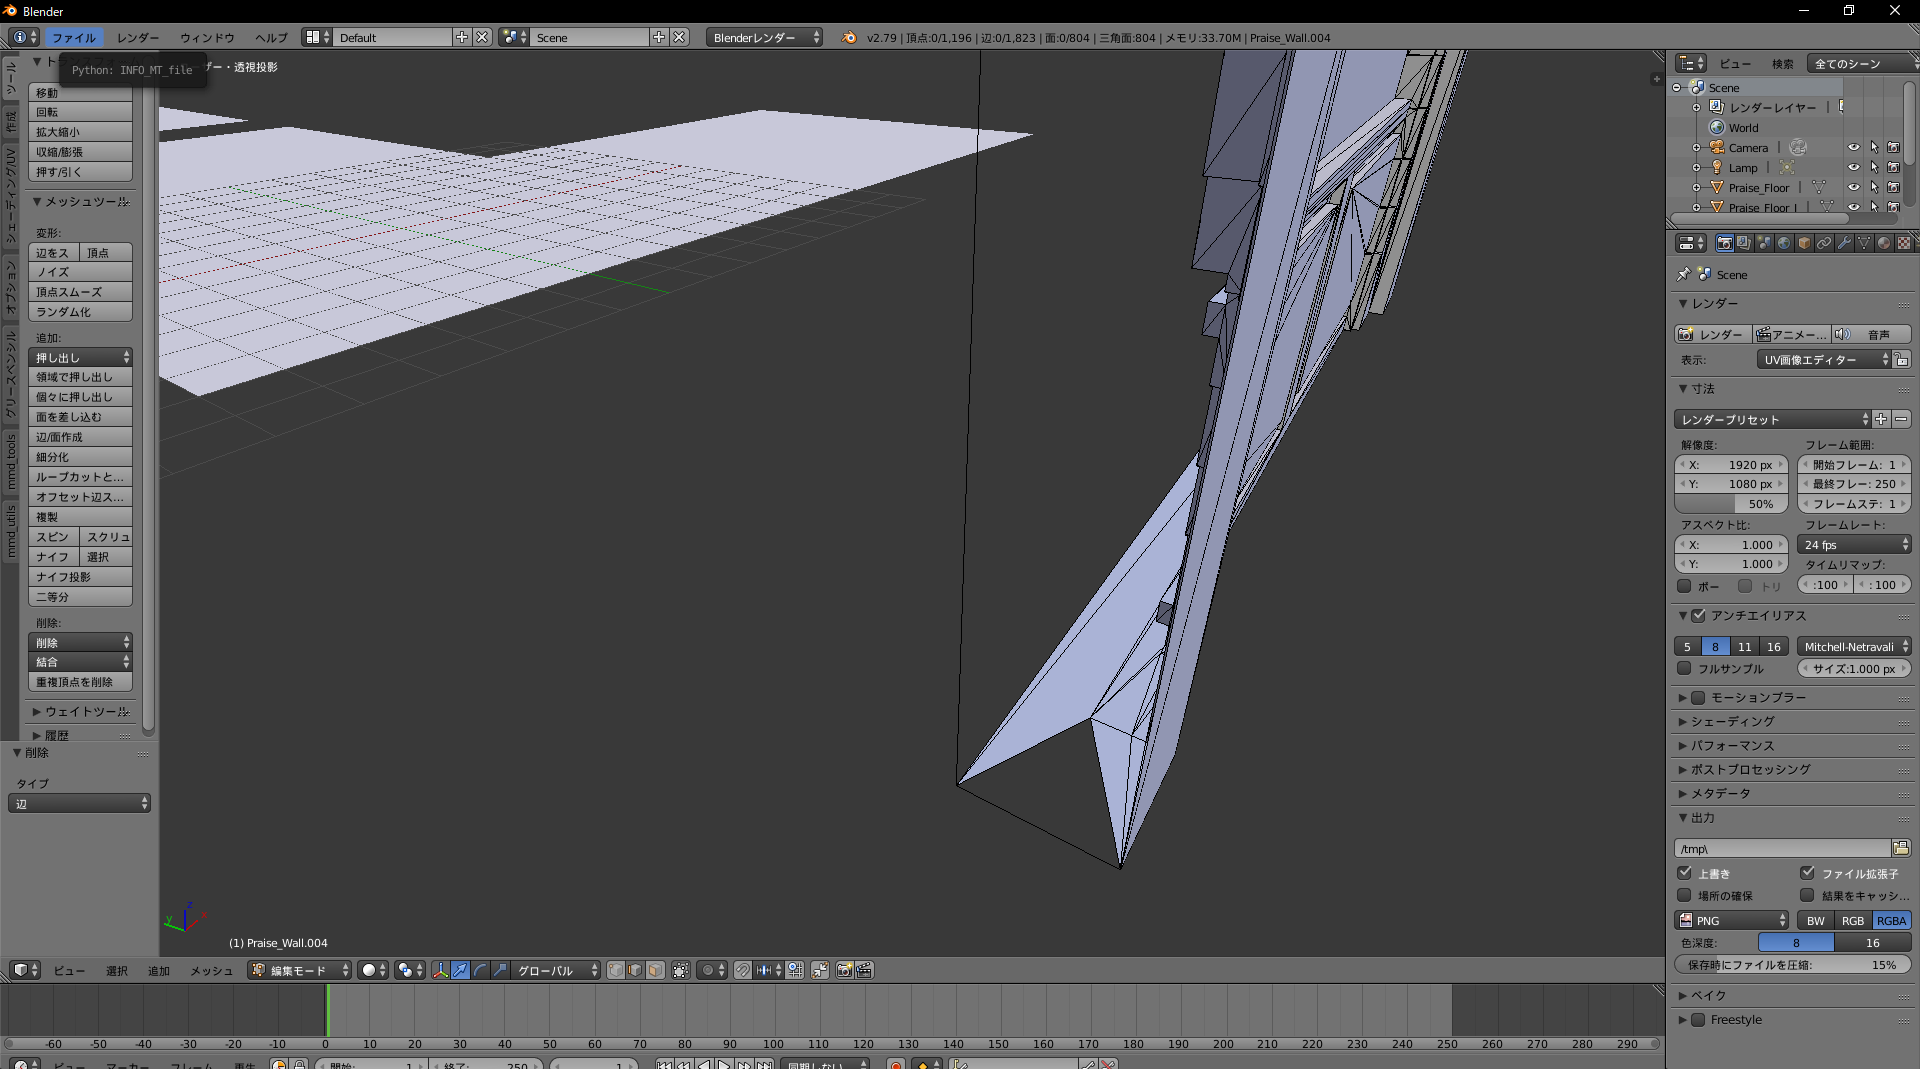Viewport: 1920px width, 1069px height.
Task: Click the OpenGL render image camera icon
Action: tap(845, 970)
